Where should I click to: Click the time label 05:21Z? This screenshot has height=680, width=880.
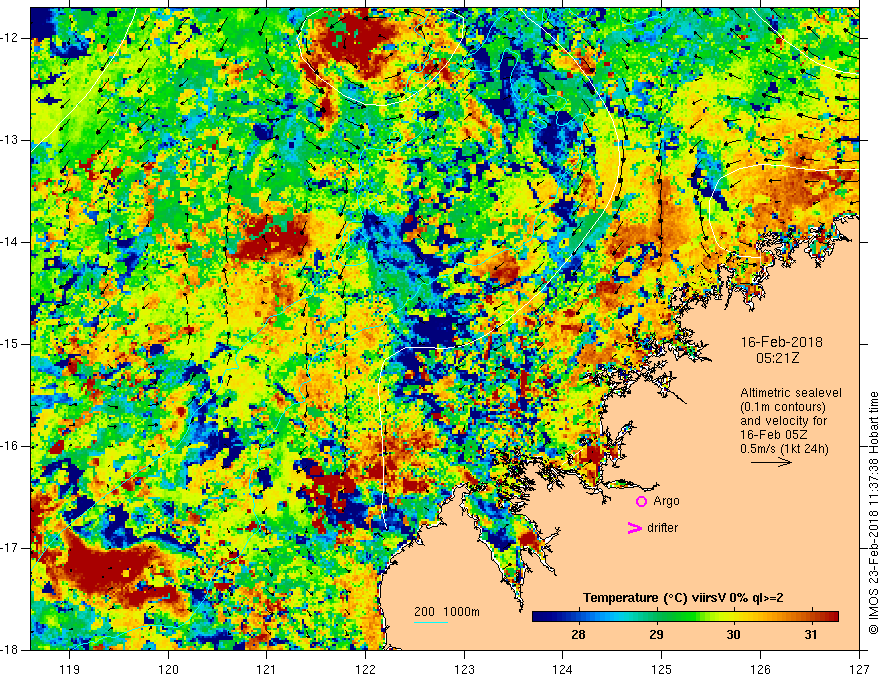(778, 357)
